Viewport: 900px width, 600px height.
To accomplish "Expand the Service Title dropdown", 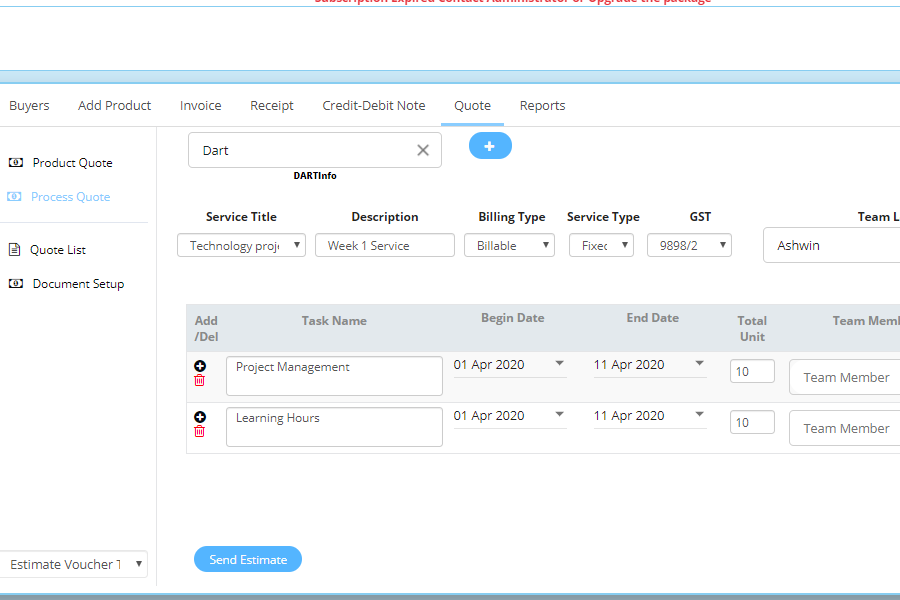I will (x=241, y=245).
